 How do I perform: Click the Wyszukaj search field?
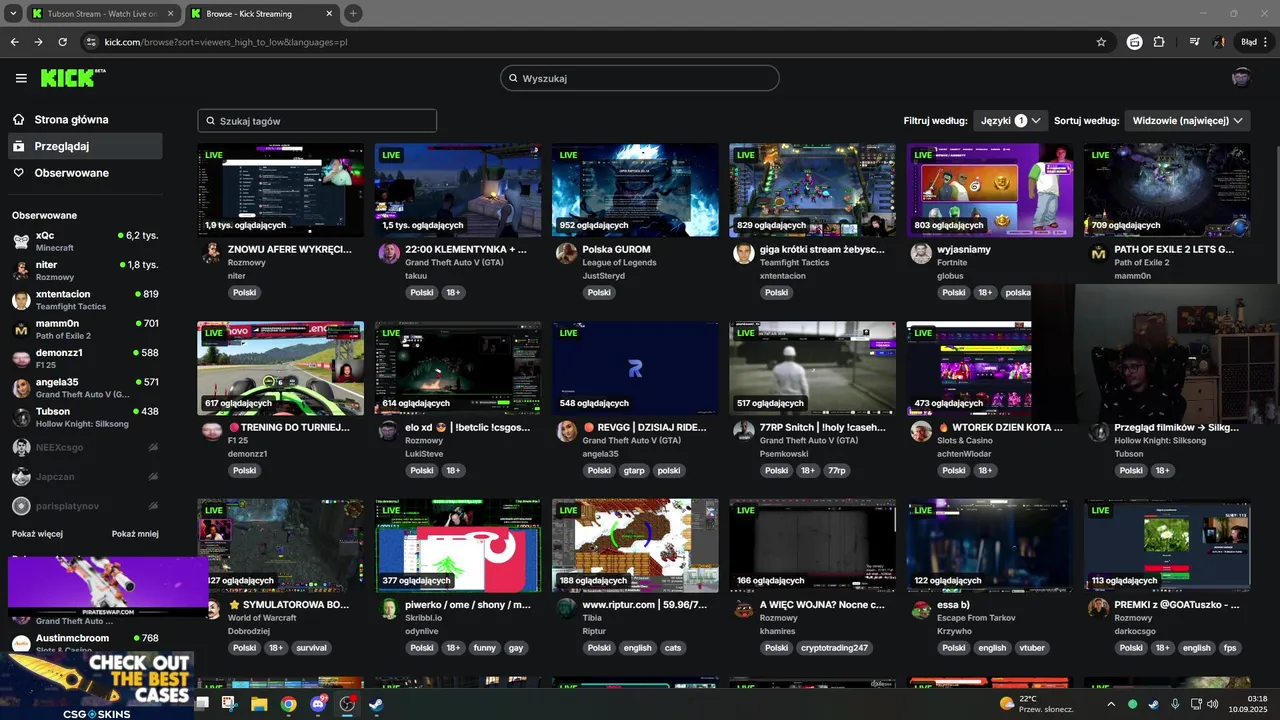point(640,78)
